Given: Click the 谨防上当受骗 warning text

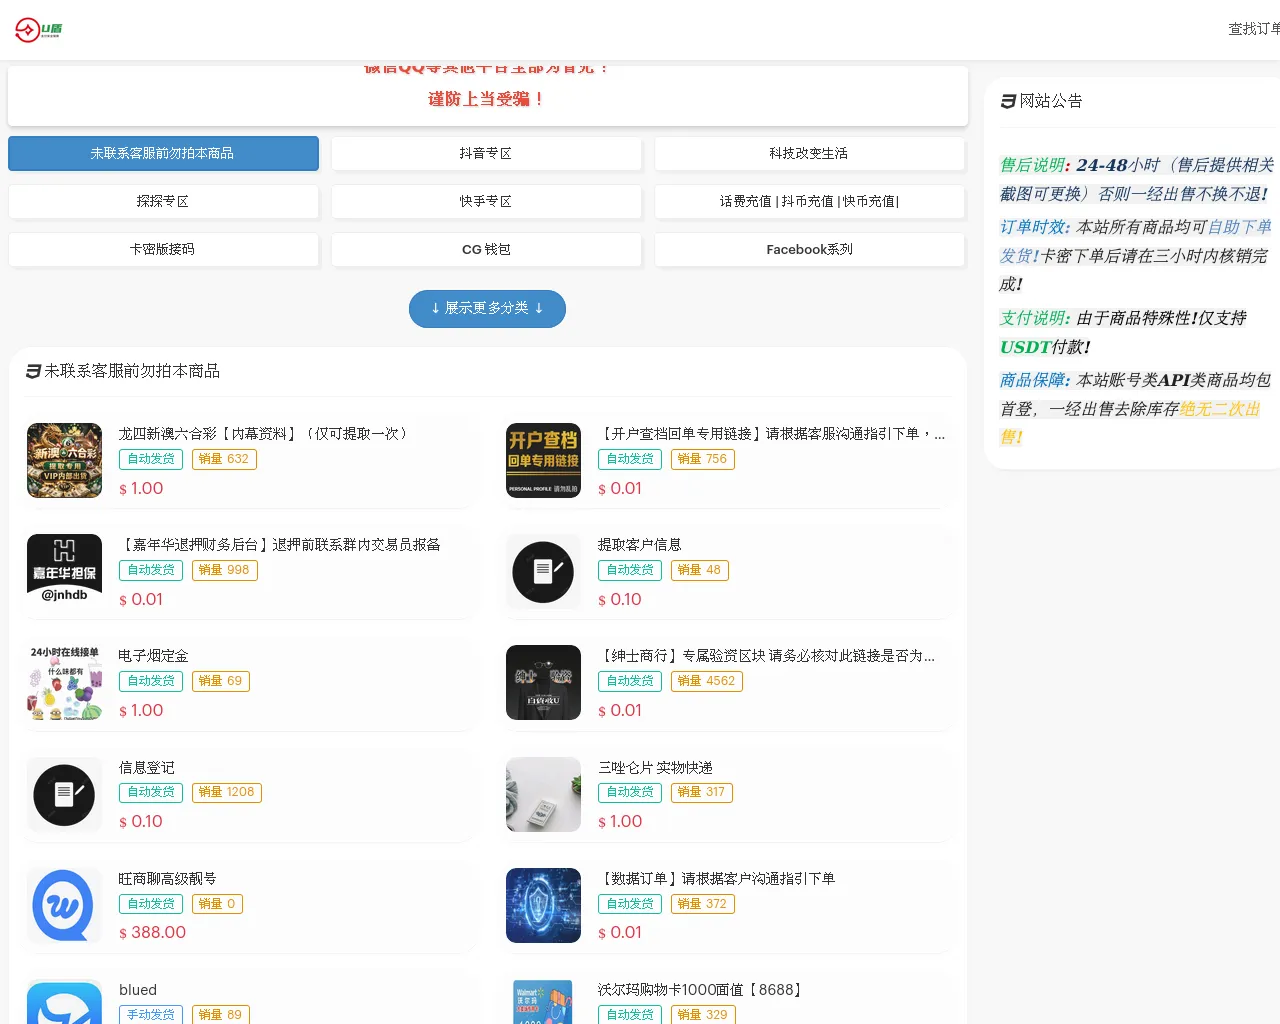Looking at the screenshot, I should pyautogui.click(x=487, y=99).
